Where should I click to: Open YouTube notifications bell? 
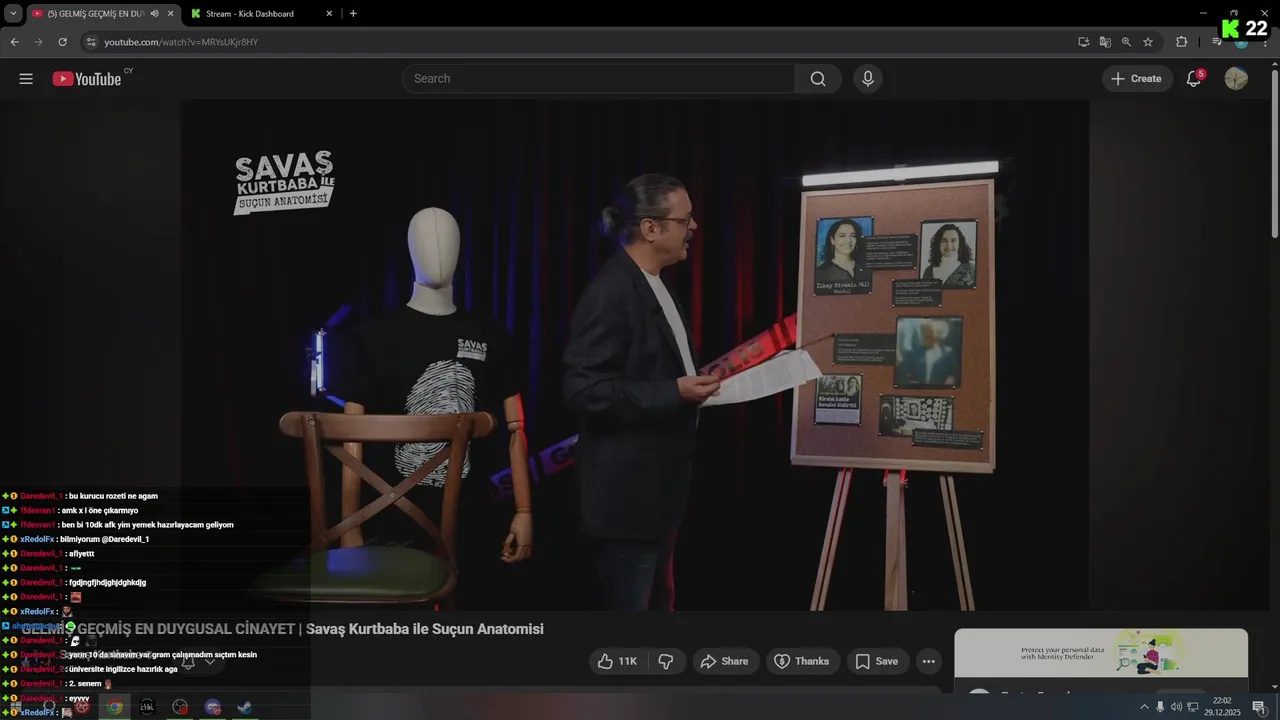(x=1193, y=79)
